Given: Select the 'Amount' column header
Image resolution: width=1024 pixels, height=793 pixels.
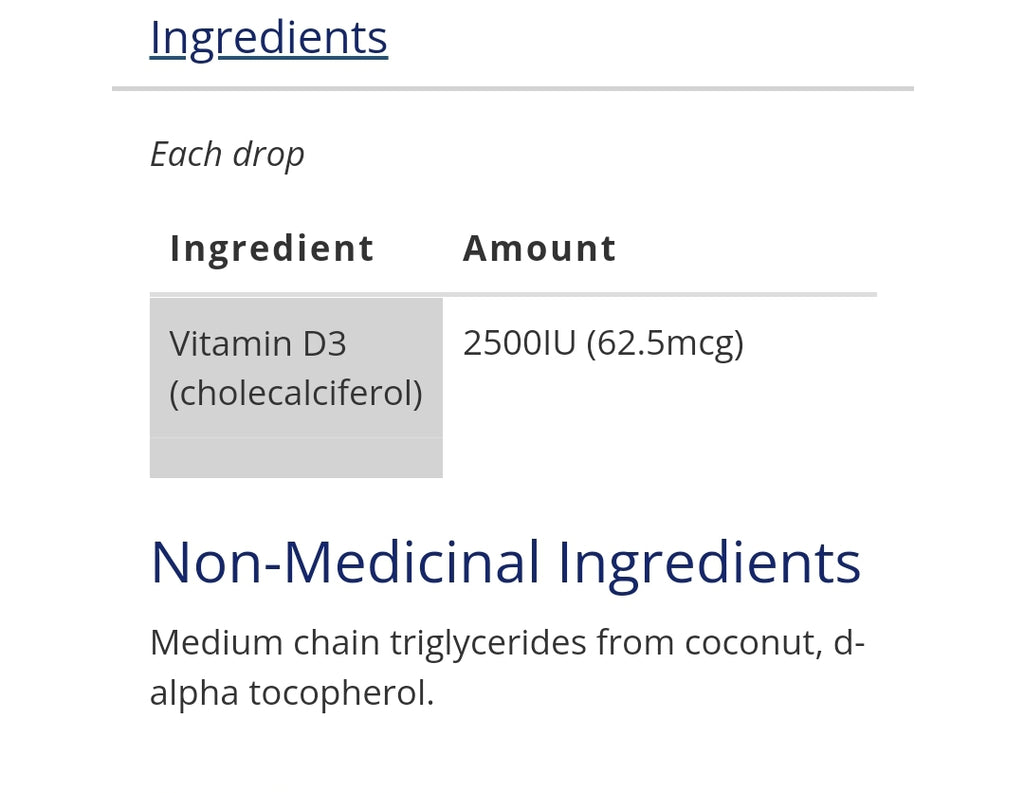Looking at the screenshot, I should 539,248.
